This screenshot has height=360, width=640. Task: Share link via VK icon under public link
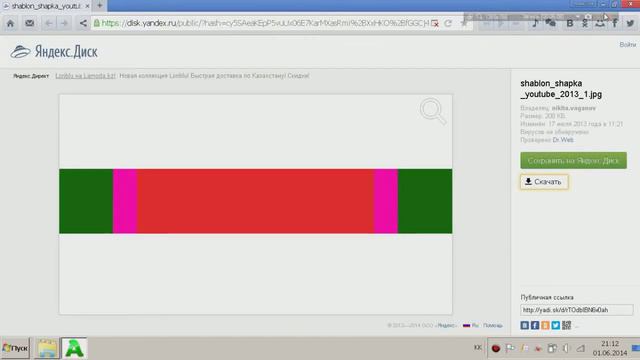(524, 325)
